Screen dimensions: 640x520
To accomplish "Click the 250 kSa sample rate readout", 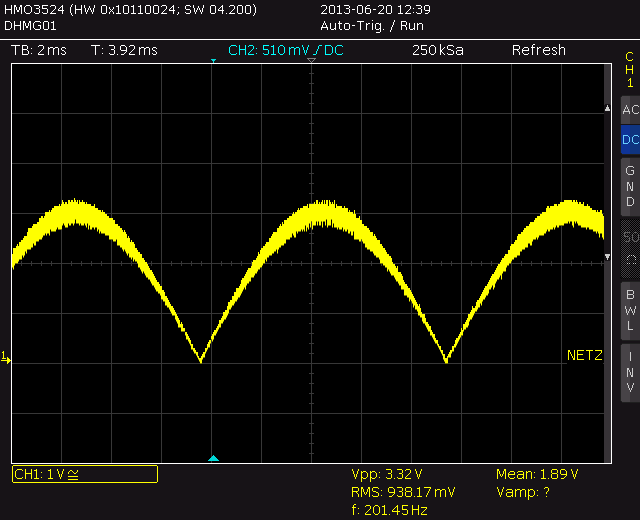I will pyautogui.click(x=438, y=50).
